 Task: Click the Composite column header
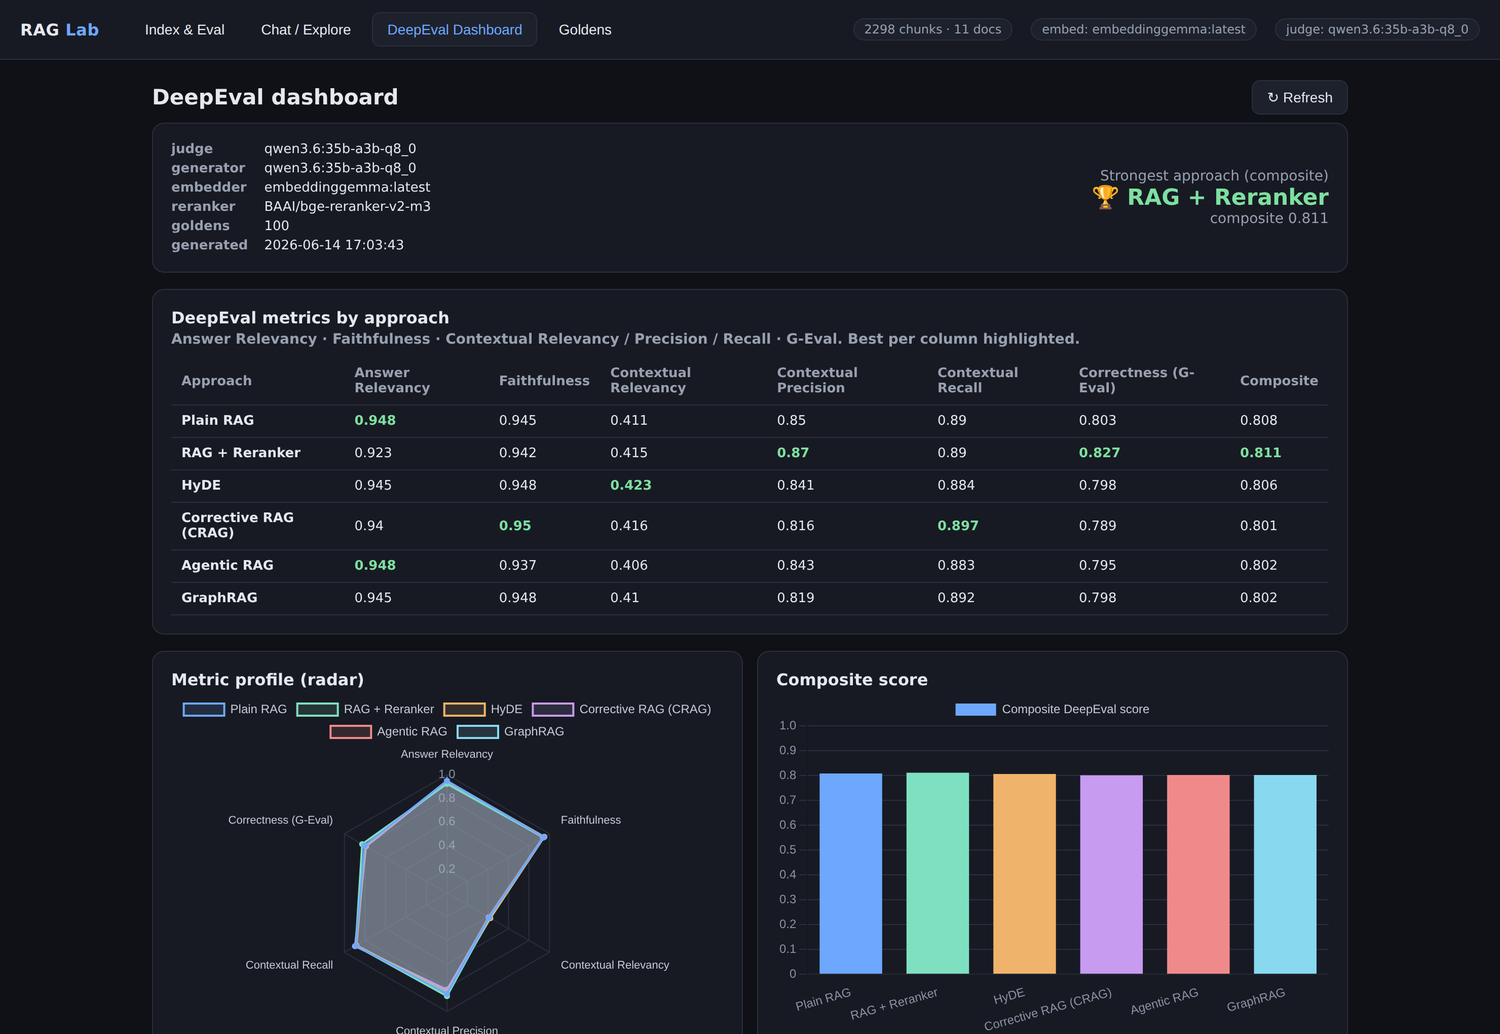[x=1279, y=381]
